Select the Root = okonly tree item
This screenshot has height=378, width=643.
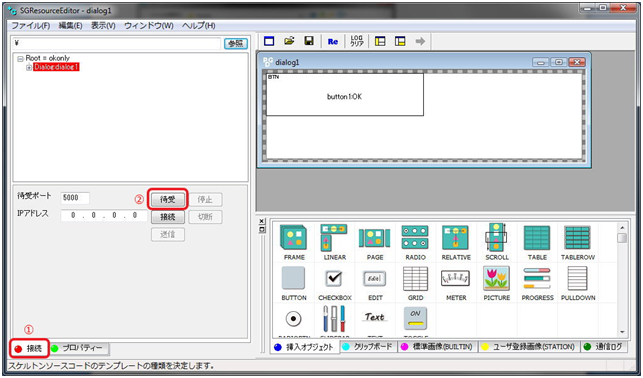tap(48, 58)
